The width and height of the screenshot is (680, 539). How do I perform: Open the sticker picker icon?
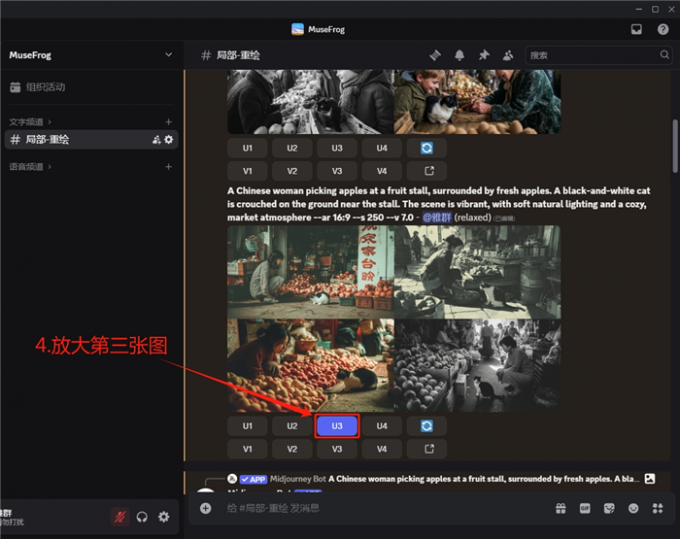(609, 508)
